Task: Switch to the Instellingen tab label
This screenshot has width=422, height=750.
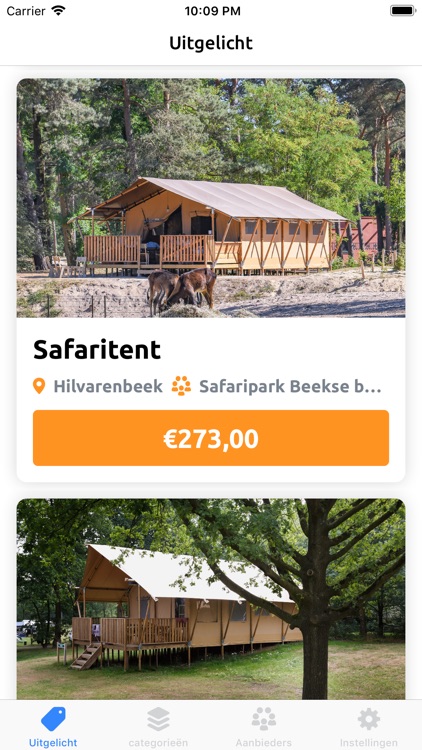Action: tap(369, 743)
